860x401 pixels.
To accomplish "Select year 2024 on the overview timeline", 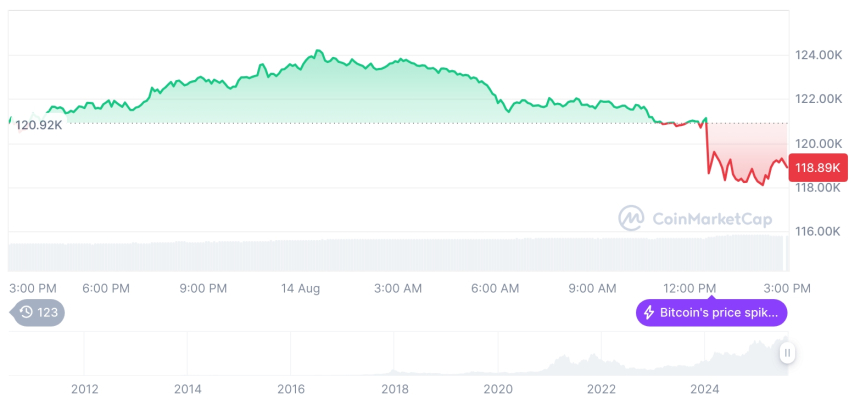I will click(705, 388).
